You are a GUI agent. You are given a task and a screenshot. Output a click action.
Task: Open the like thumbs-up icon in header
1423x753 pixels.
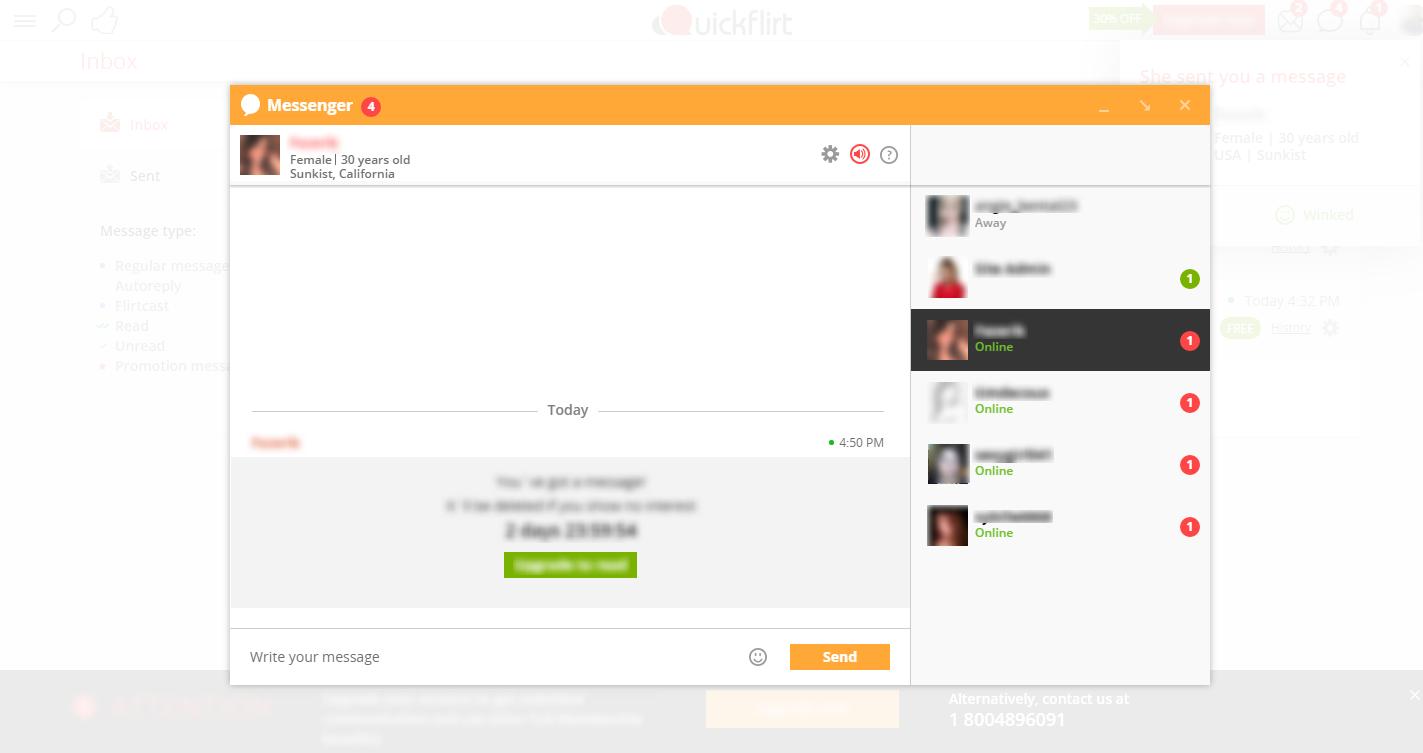coord(104,20)
